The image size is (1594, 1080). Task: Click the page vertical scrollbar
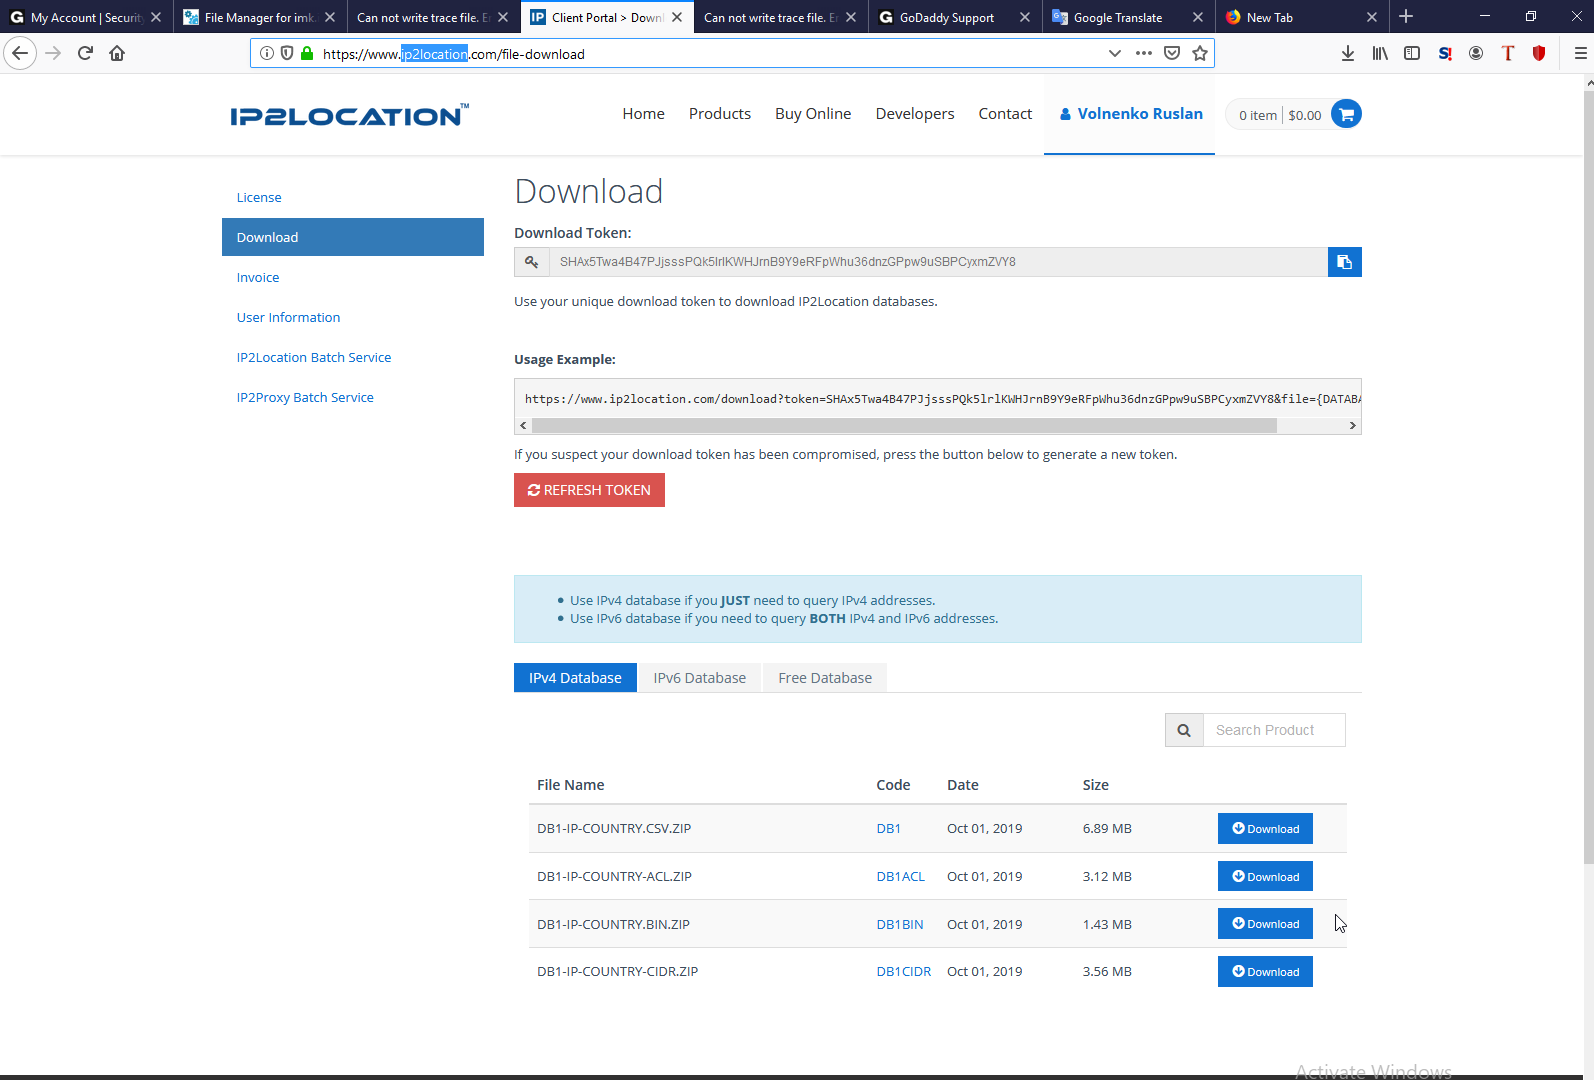pos(1589,475)
